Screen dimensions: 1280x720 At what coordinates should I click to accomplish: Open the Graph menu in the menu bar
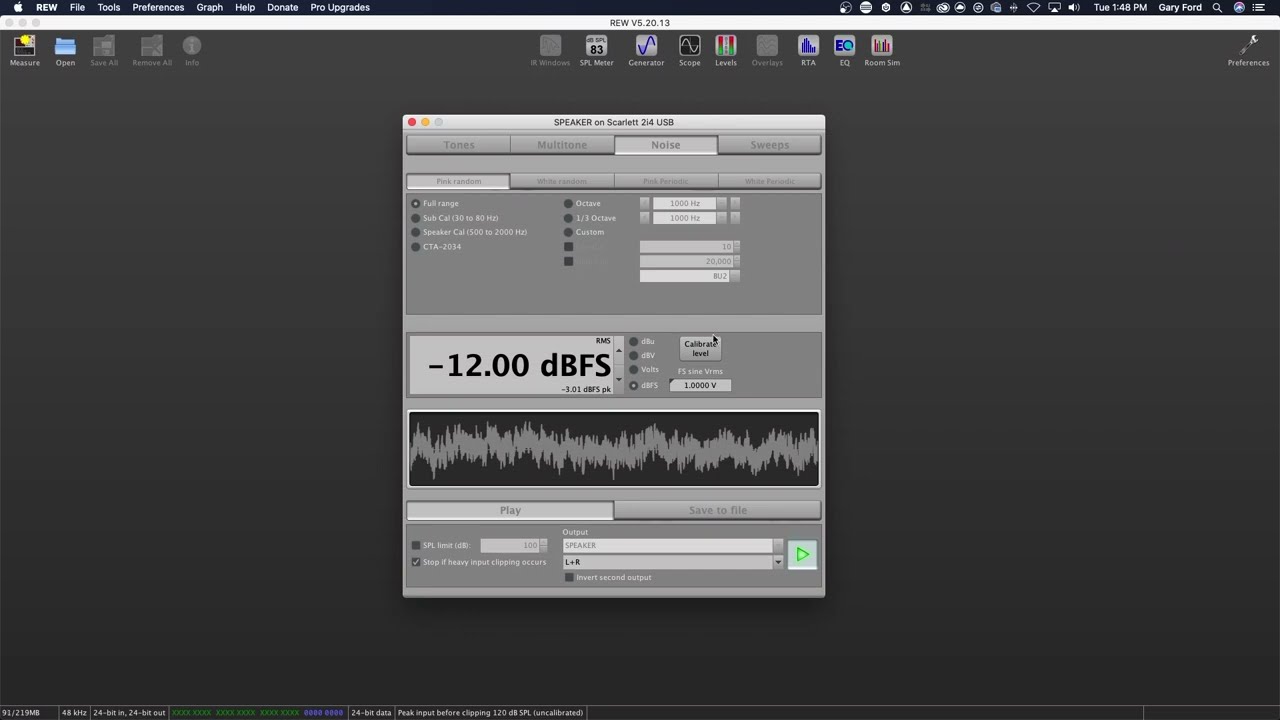pos(209,7)
